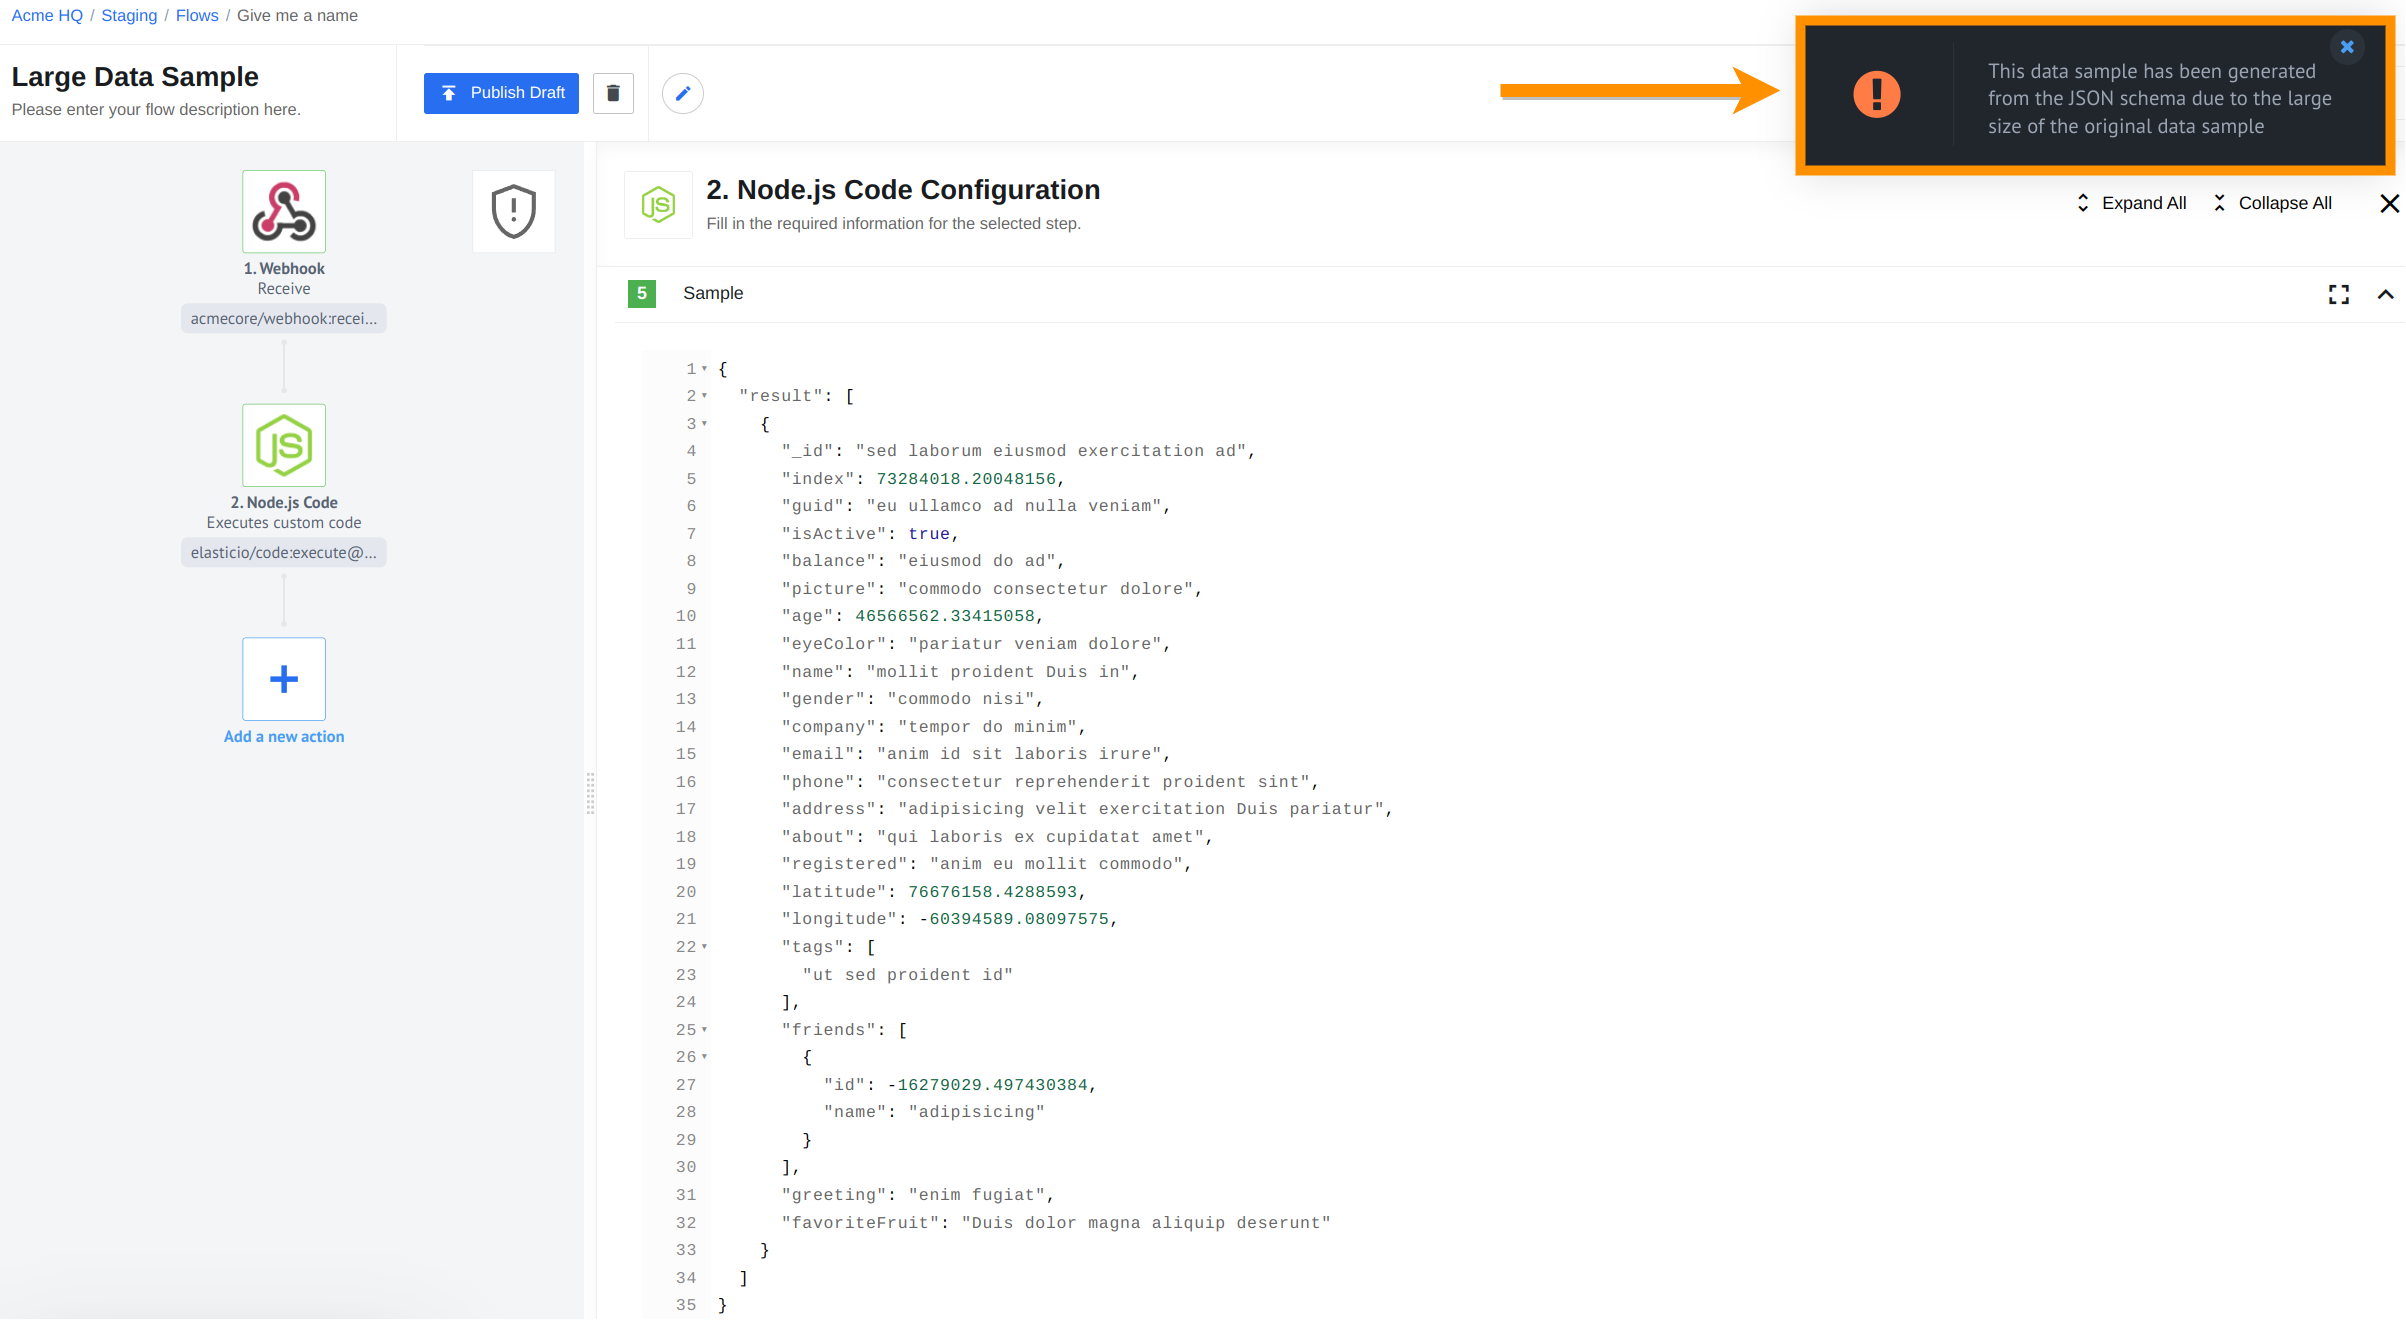Edit the flow with the pencil icon
Screen dimensions: 2406x1320
[683, 92]
